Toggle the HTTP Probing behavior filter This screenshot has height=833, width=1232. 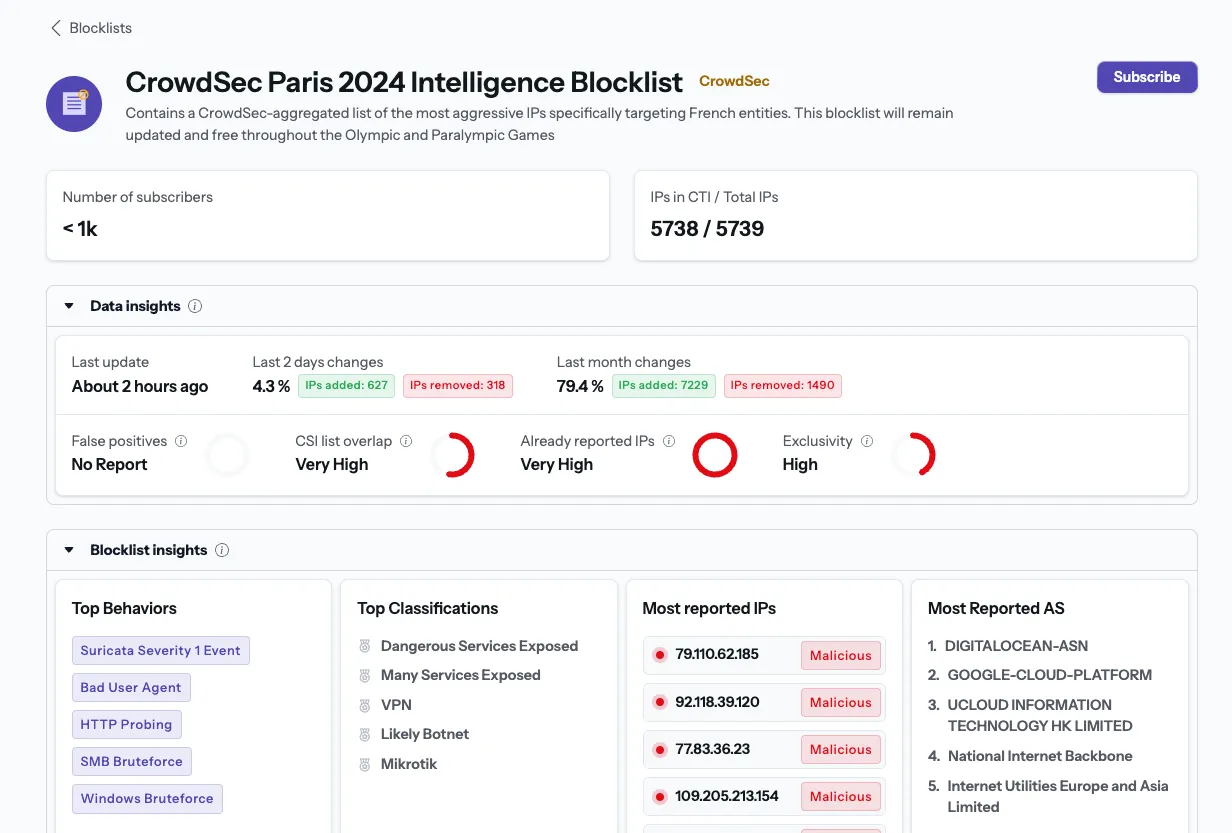coord(126,724)
